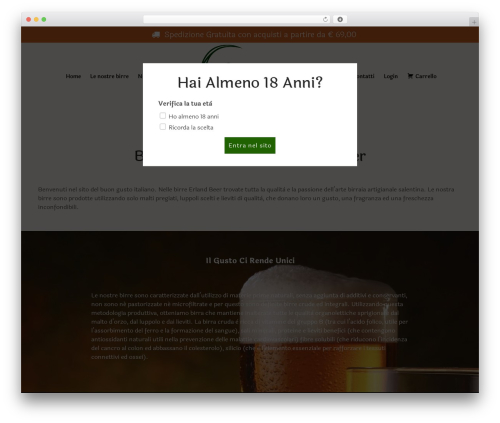The height and width of the screenshot is (423, 500).
Task: Click the 'Hai Almeno 18 Anni?' title
Action: tap(250, 83)
